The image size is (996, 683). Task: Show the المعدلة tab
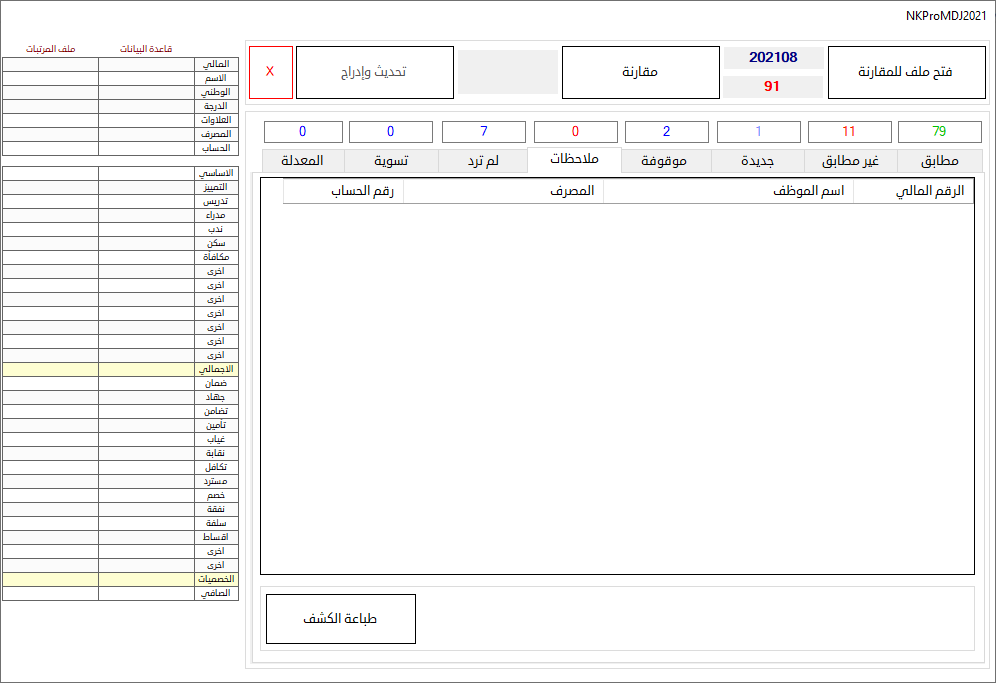(x=302, y=161)
